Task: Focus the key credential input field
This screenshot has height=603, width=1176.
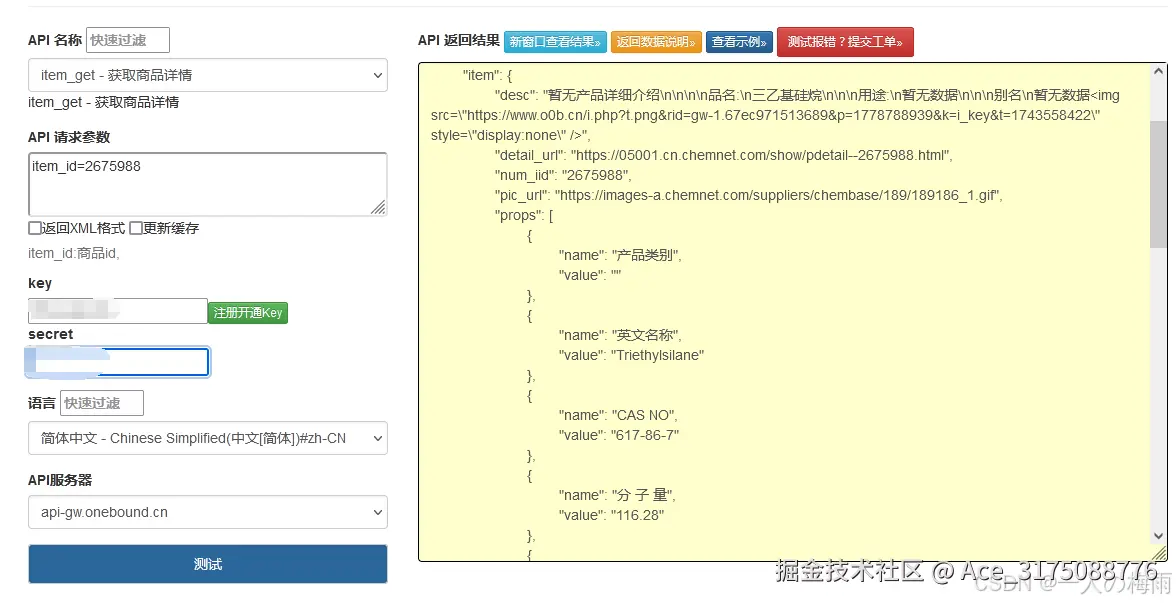Action: click(117, 311)
